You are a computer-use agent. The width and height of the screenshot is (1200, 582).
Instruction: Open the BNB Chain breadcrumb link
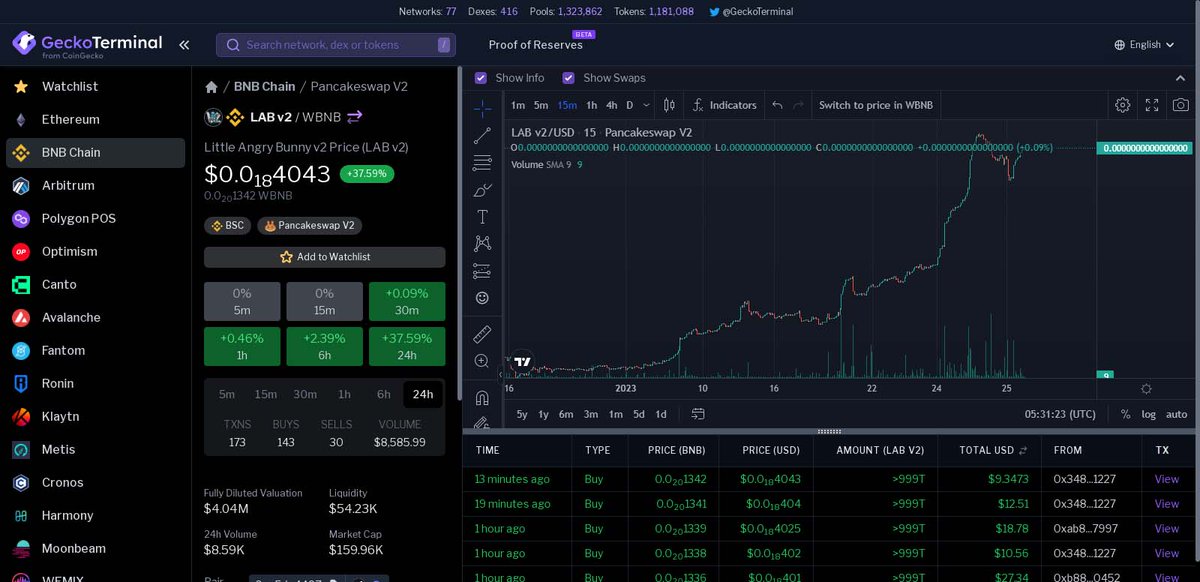pyautogui.click(x=264, y=87)
